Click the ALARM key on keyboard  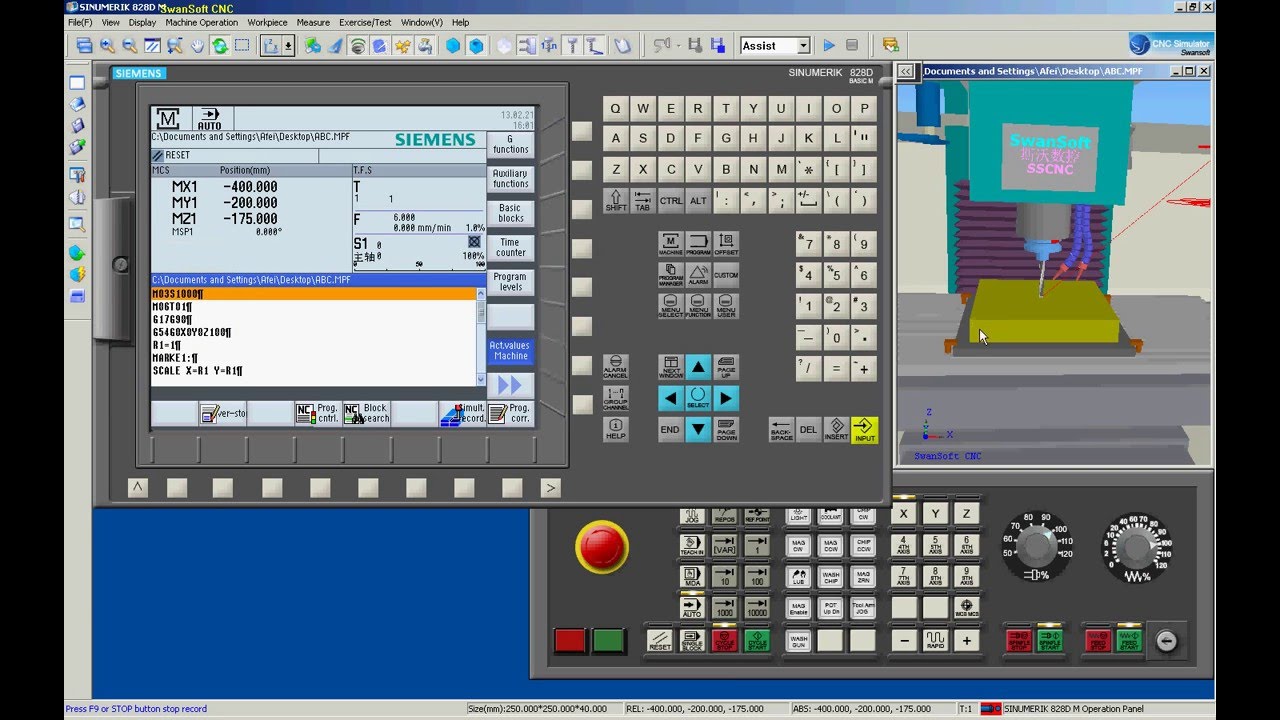click(x=698, y=275)
